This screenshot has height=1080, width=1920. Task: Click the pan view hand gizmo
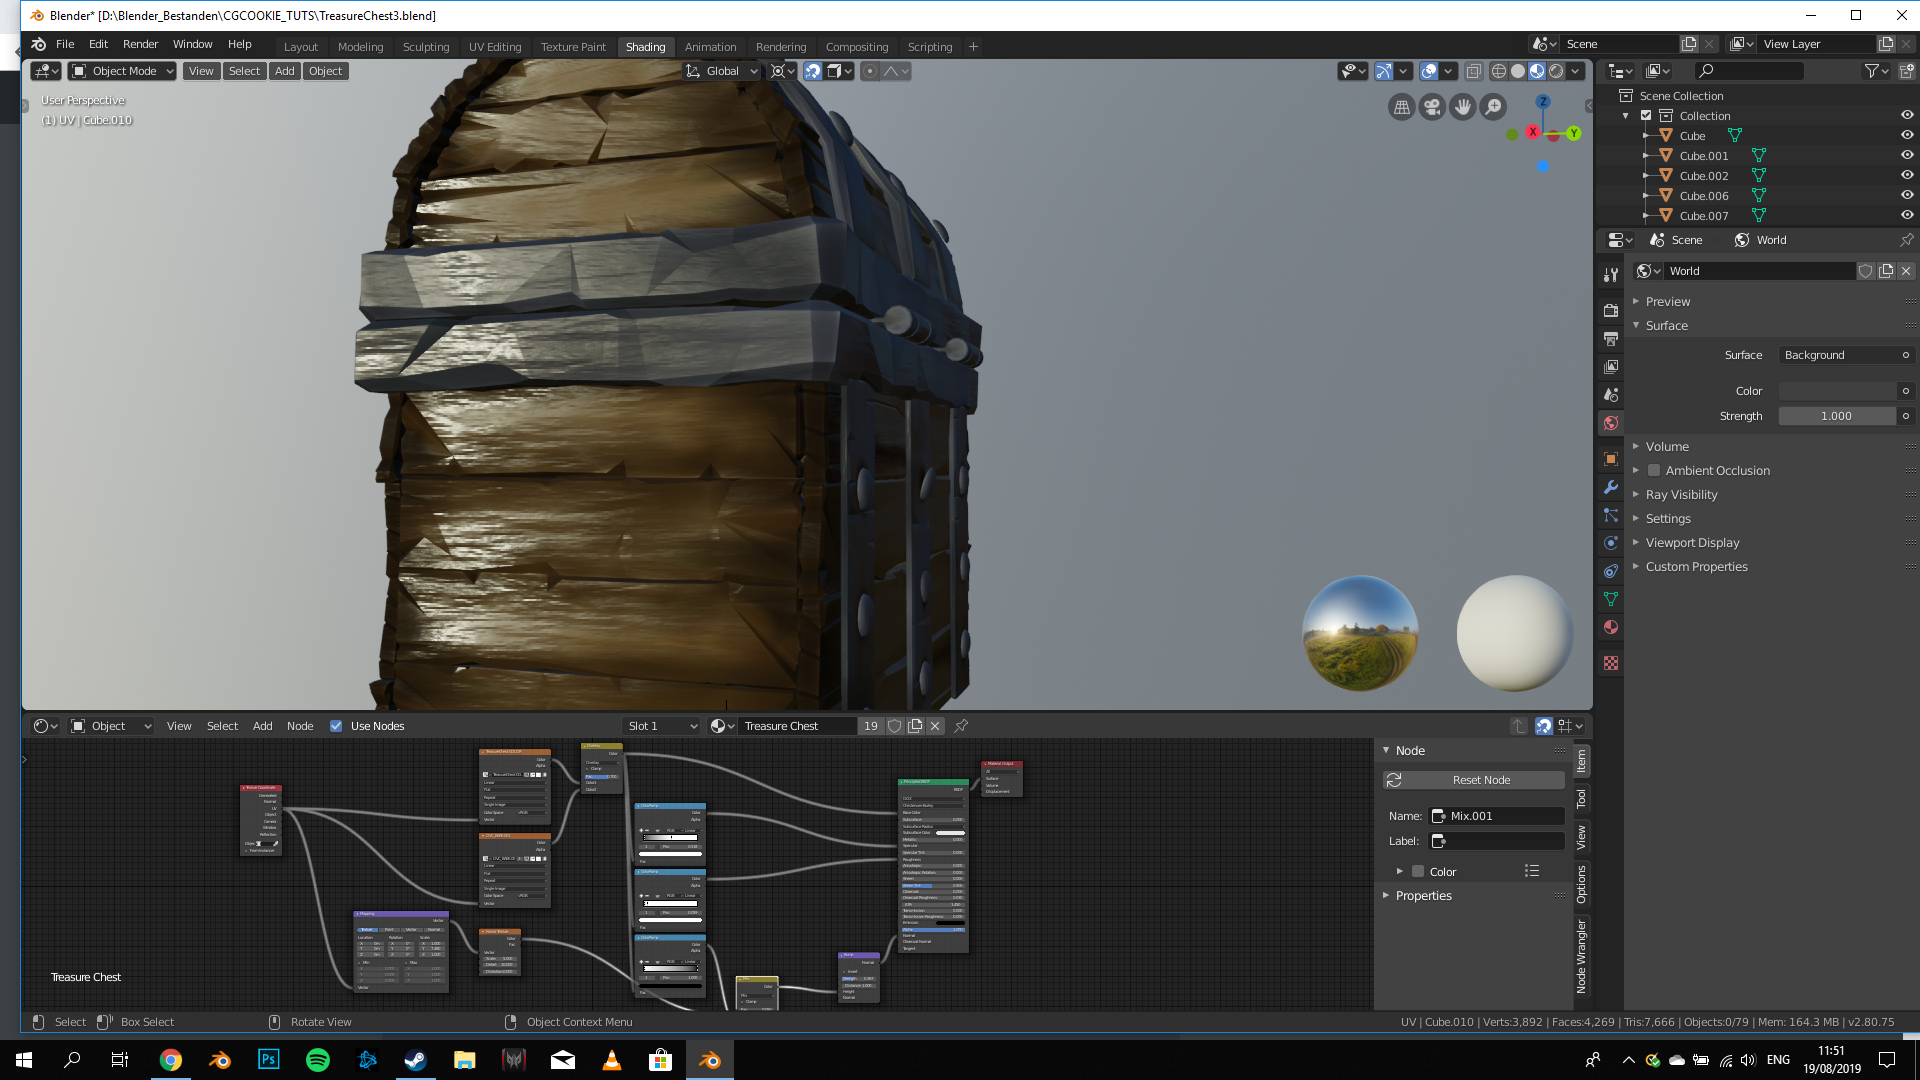click(1462, 107)
